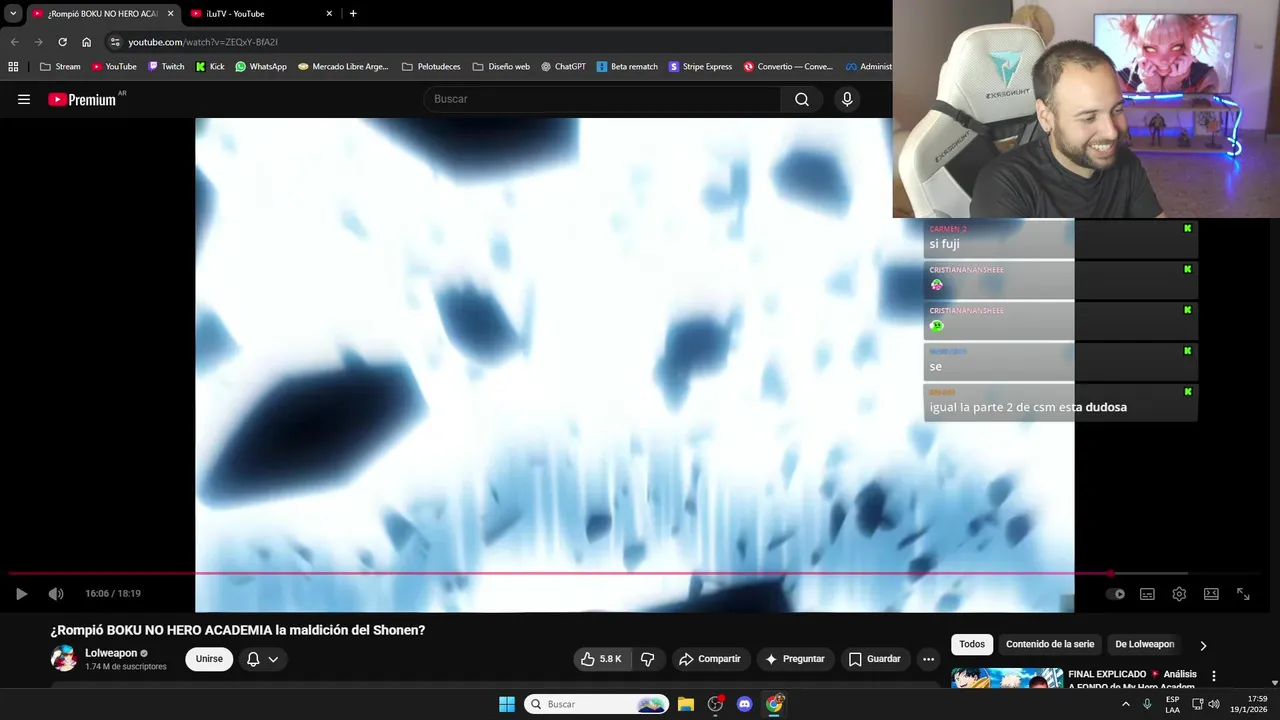Open the notification bell dropdown
This screenshot has width=1280, height=720.
(263, 659)
